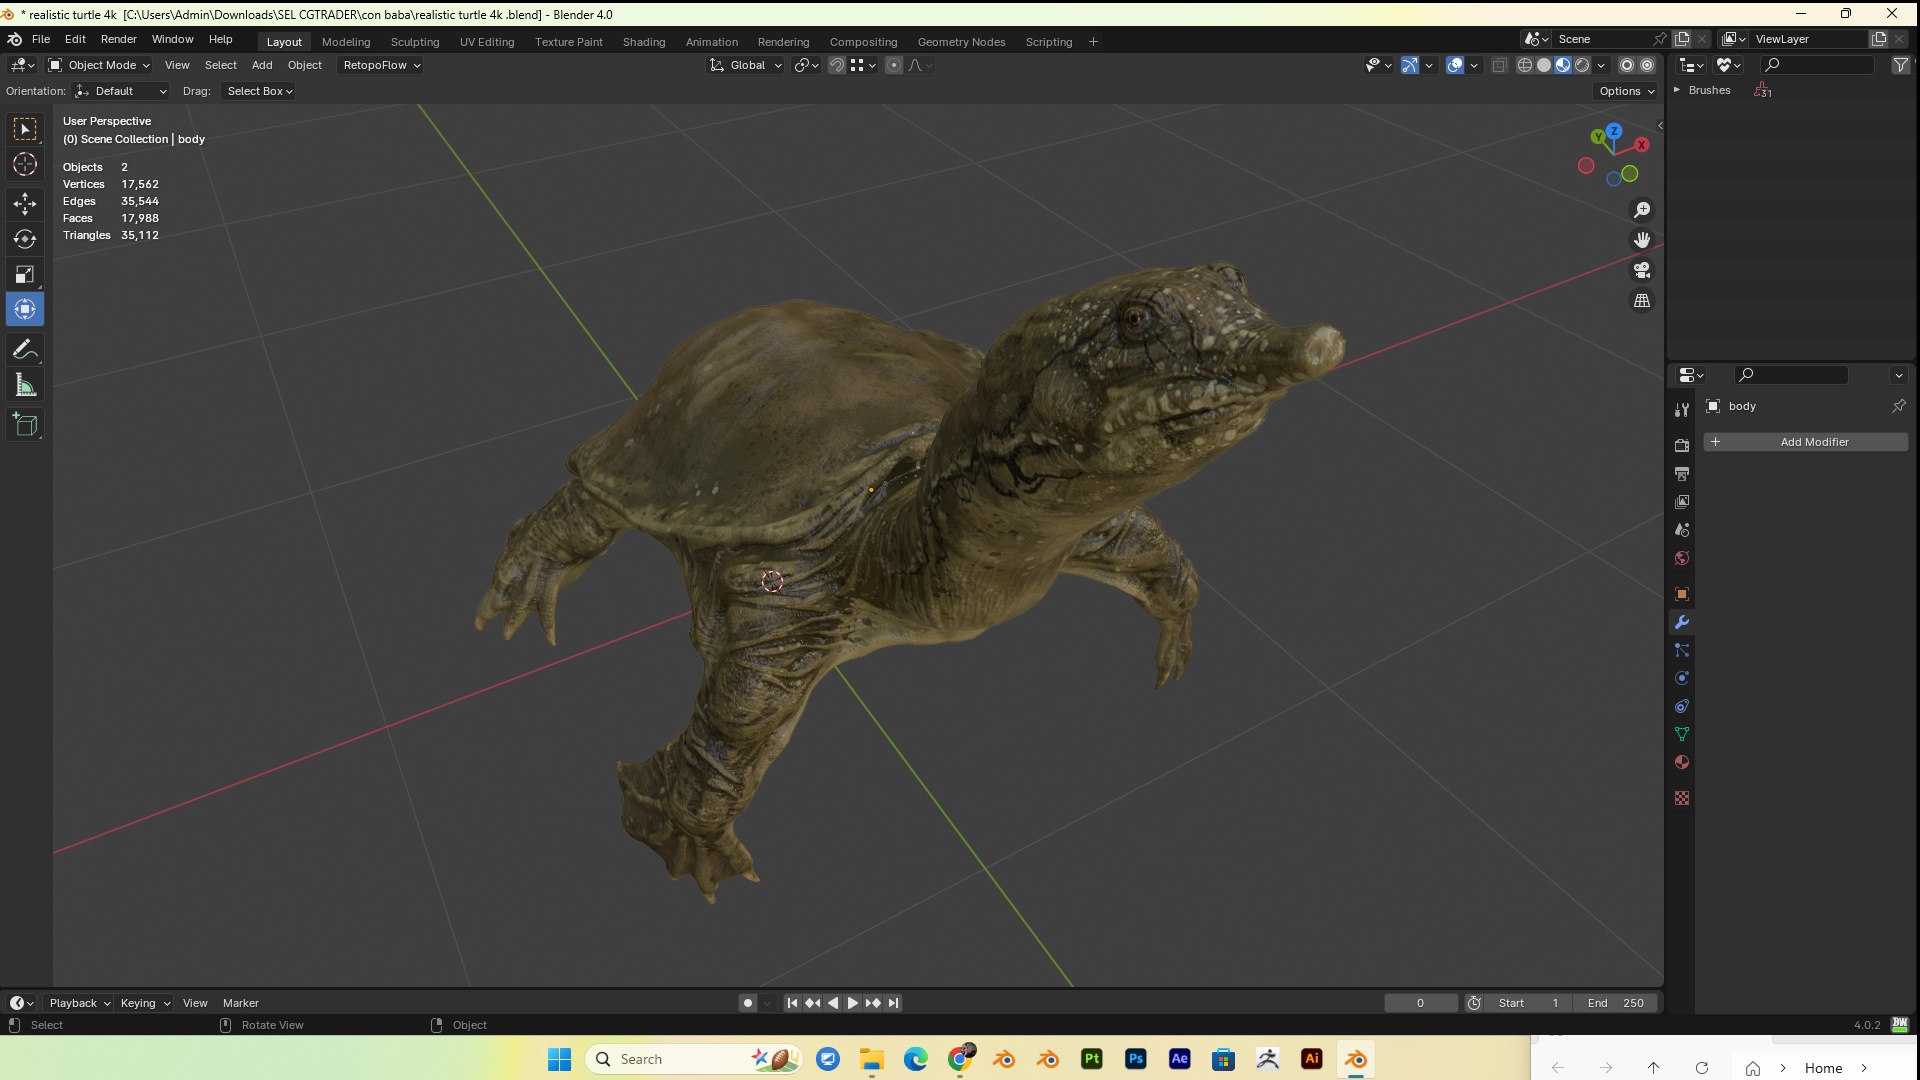The image size is (1920, 1080).
Task: Switch to rendered viewport shading
Action: [x=1582, y=65]
